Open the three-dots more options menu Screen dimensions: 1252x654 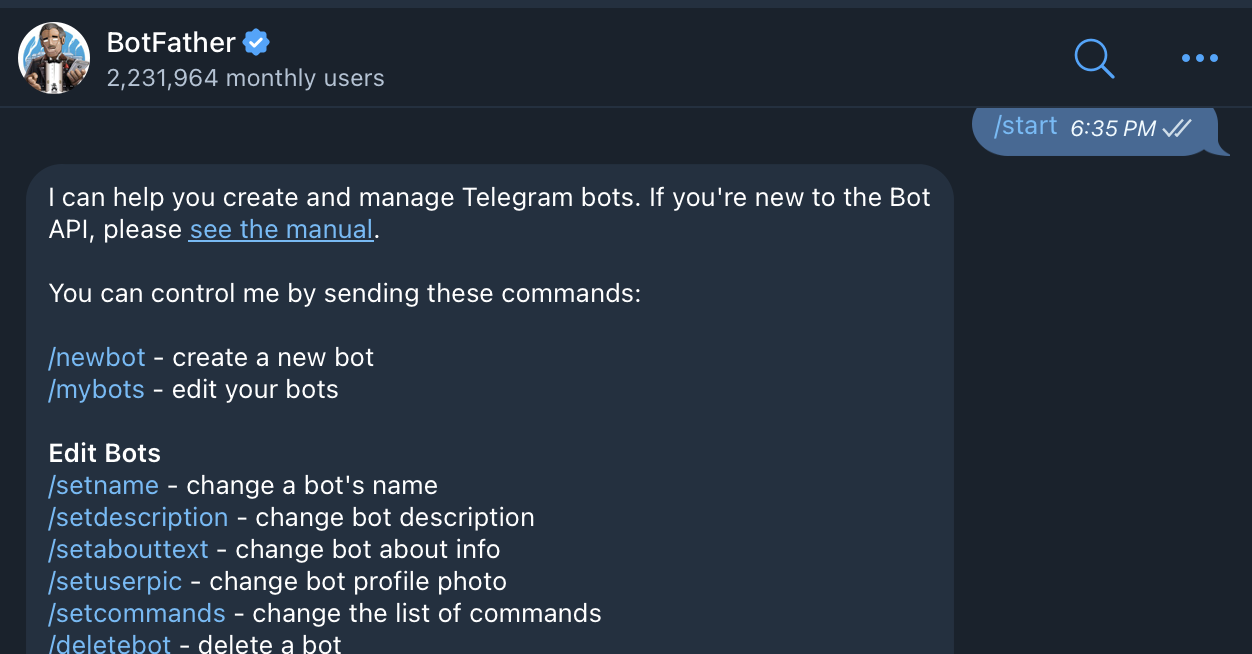(x=1199, y=58)
